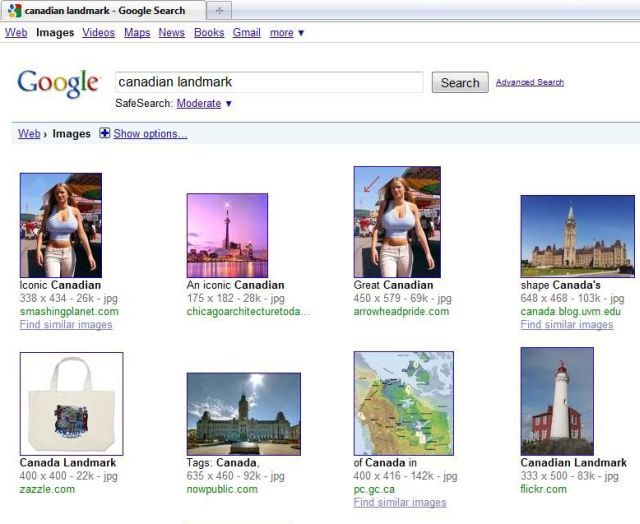Expand Show options panel
The height and width of the screenshot is (524, 640).
(150, 134)
